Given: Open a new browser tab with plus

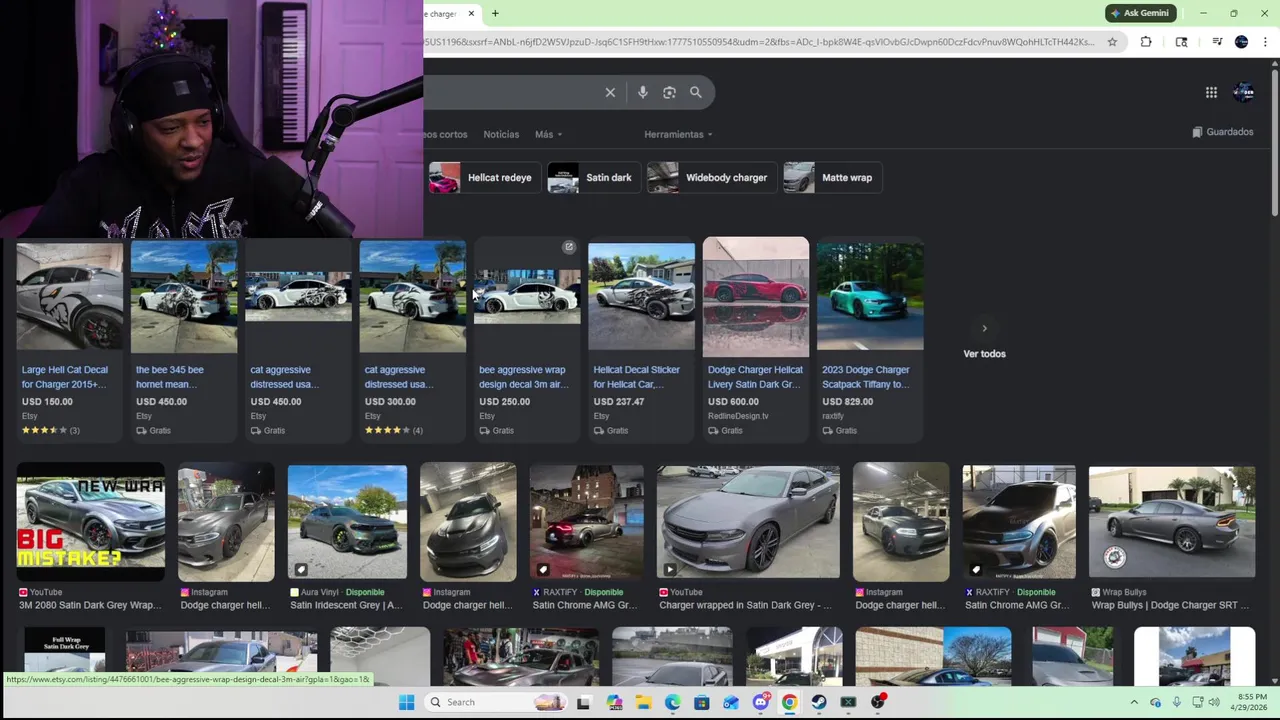Looking at the screenshot, I should (x=495, y=13).
